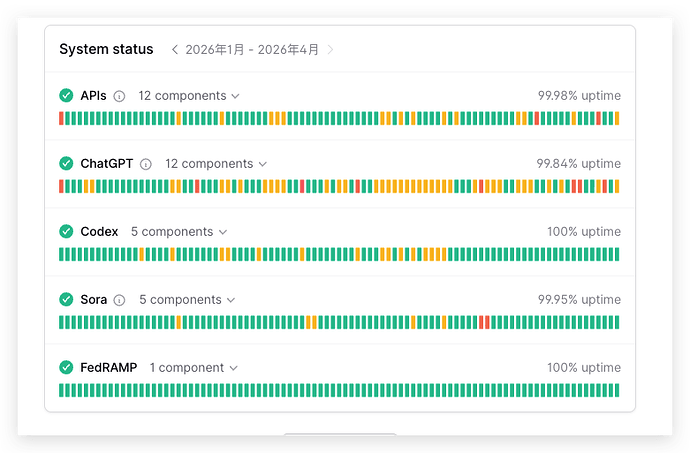Click the FedRAMP 100% uptime text

coord(584,368)
